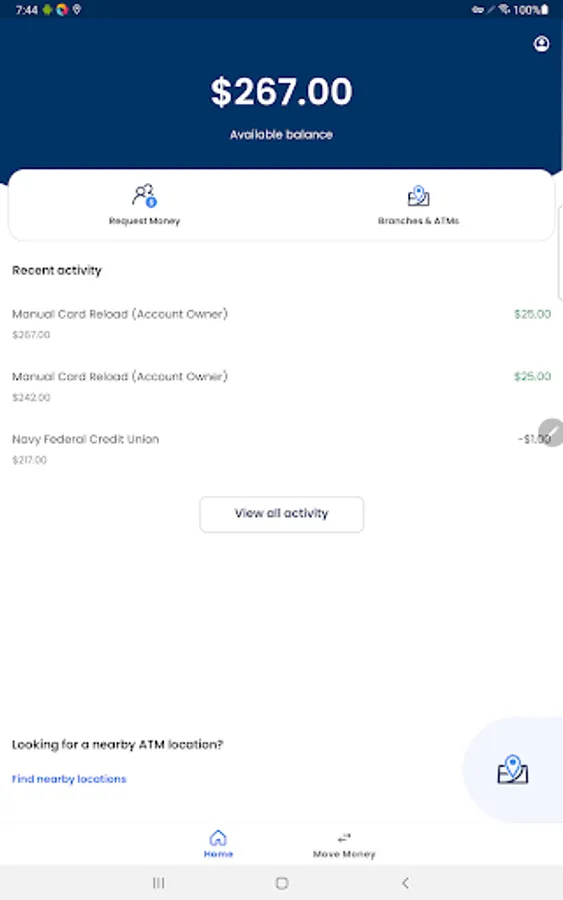Open first Manual Card Reload transaction
This screenshot has width=563, height=900.
(x=281, y=324)
